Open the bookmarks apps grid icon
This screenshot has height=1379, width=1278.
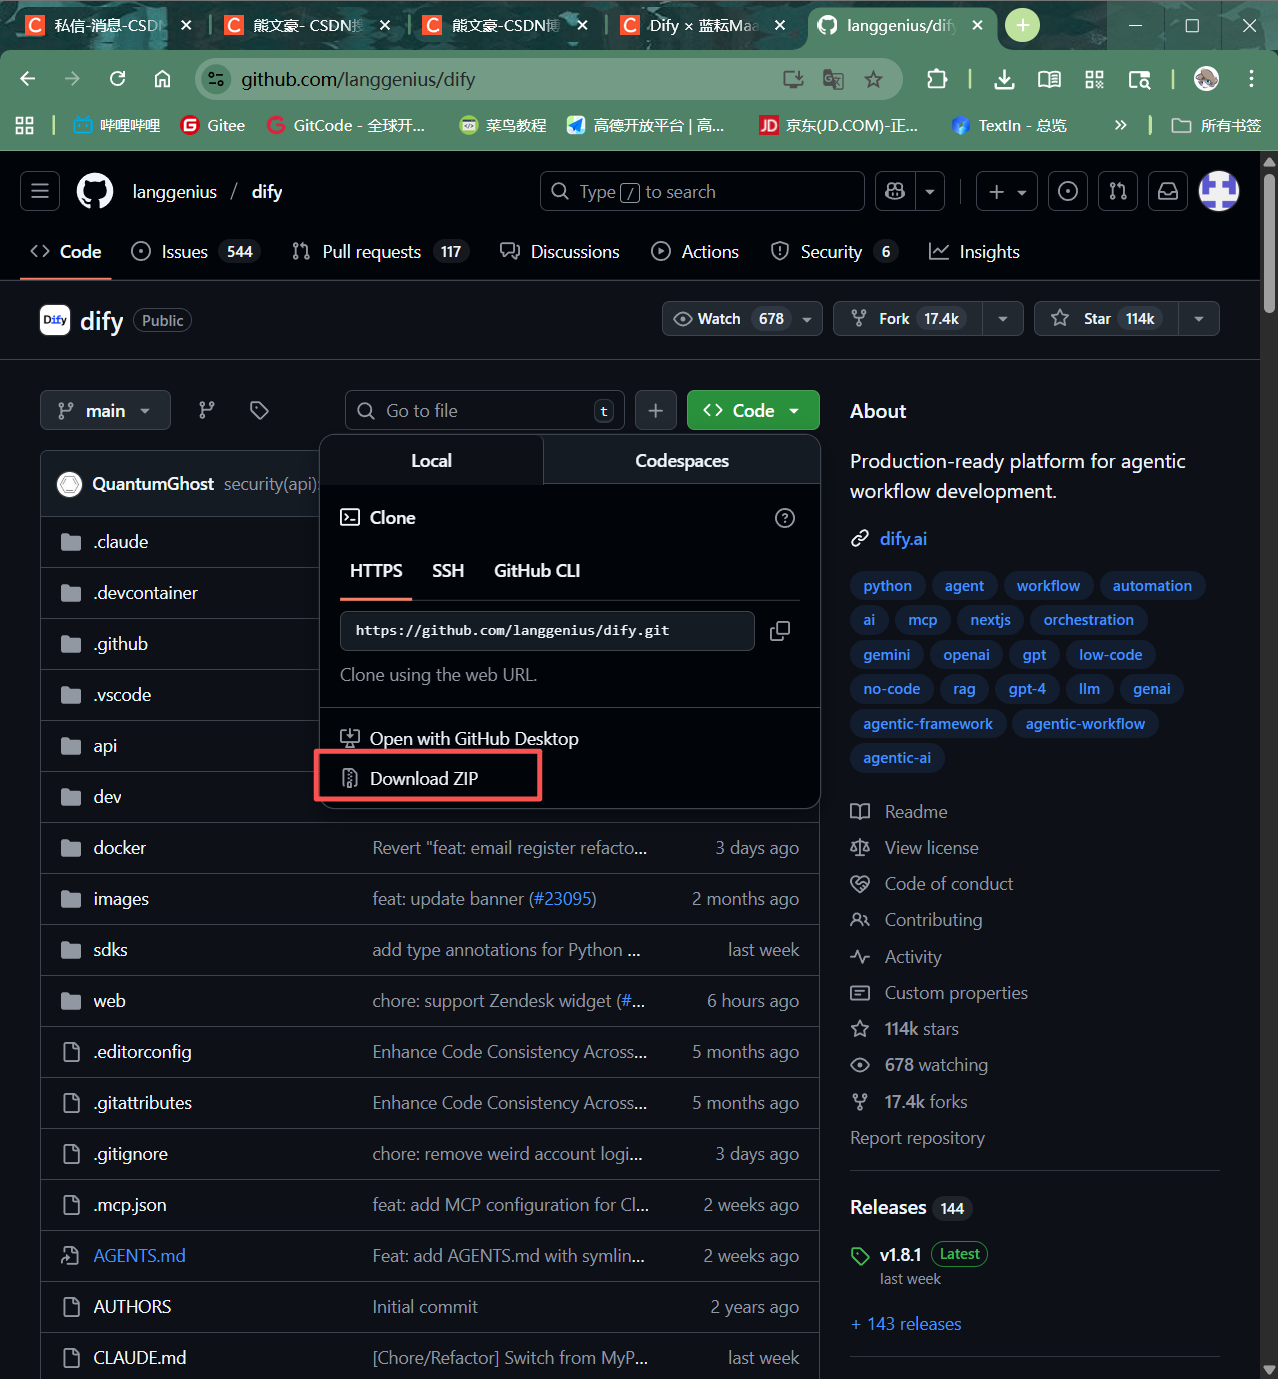[25, 125]
